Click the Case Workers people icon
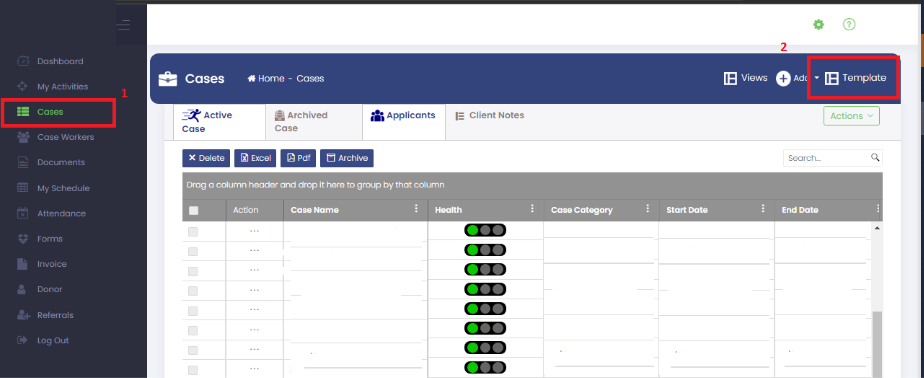924x378 pixels. click(x=23, y=137)
